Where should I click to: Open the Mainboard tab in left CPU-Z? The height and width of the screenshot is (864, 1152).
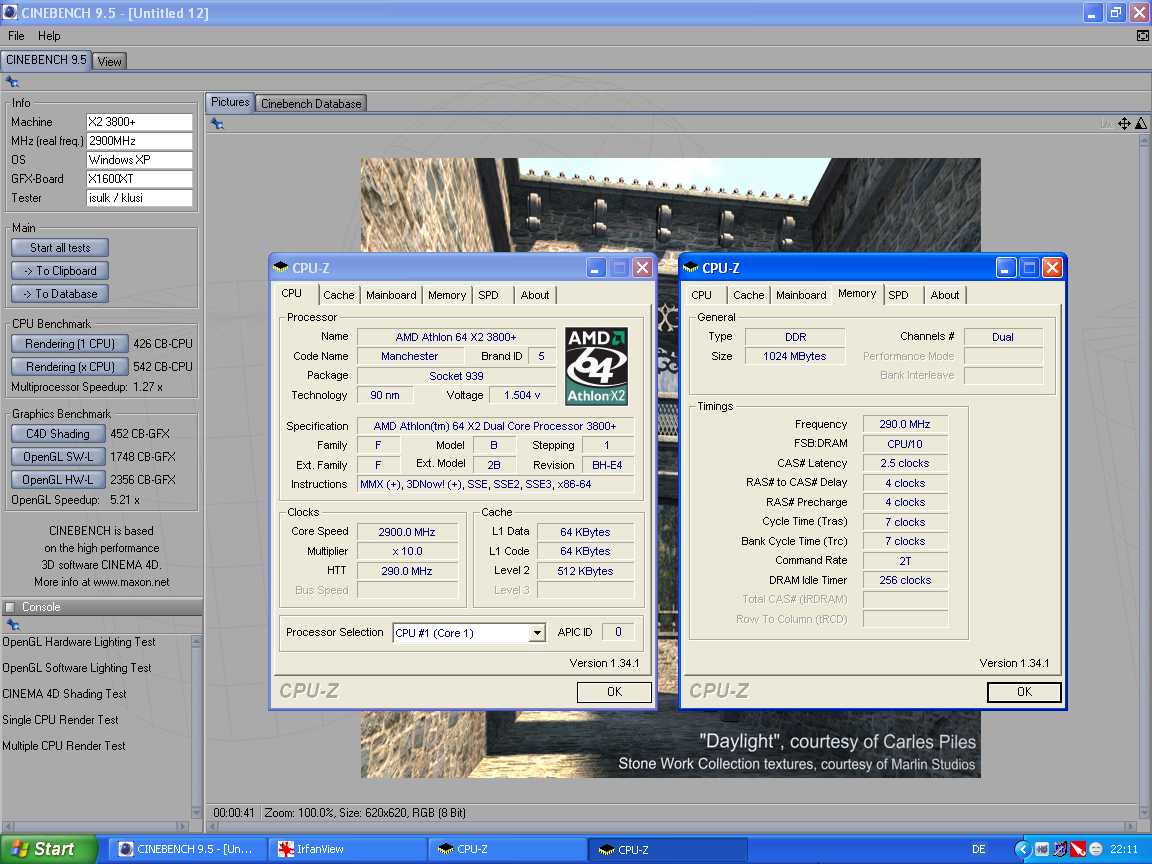coord(391,295)
